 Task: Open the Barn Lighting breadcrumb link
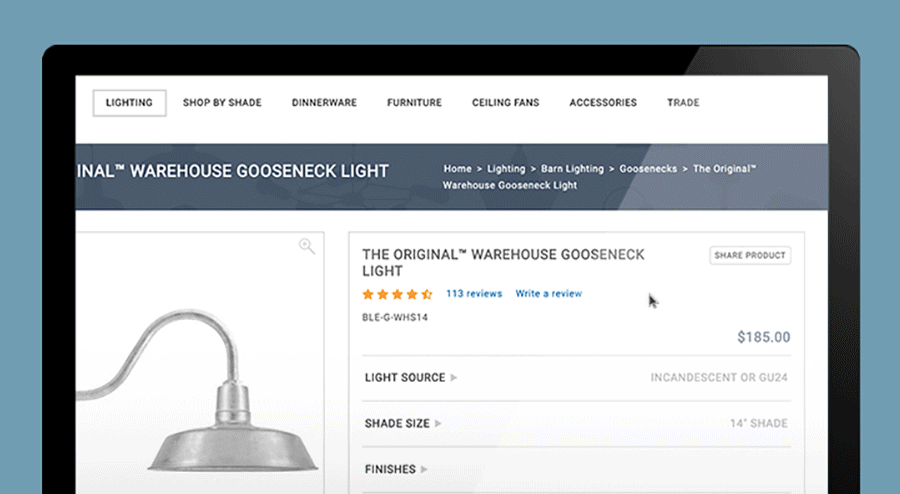(x=572, y=169)
